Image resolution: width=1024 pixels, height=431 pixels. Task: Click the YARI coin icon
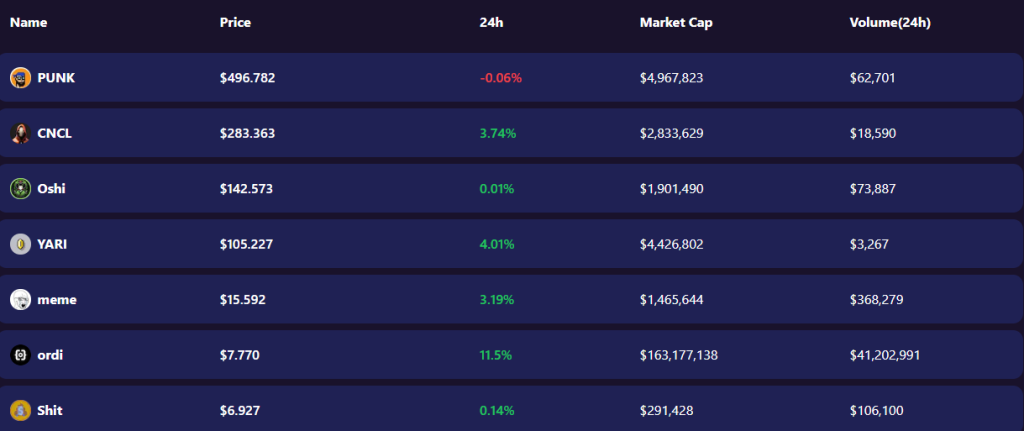(20, 244)
